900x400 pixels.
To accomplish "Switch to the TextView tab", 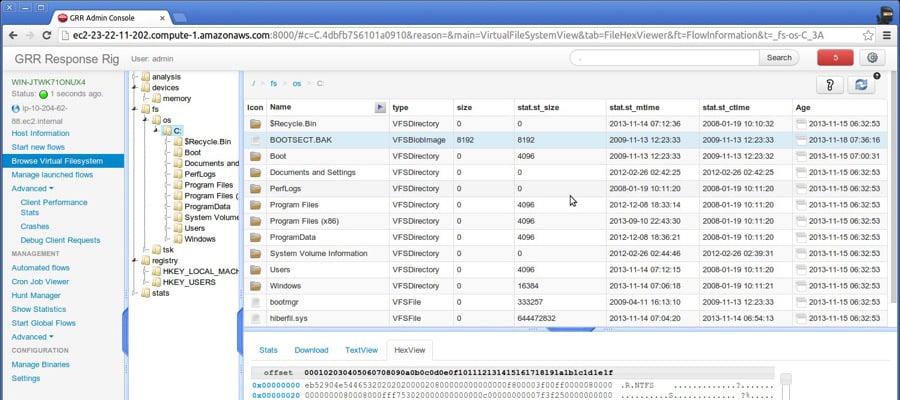I will coord(361,350).
